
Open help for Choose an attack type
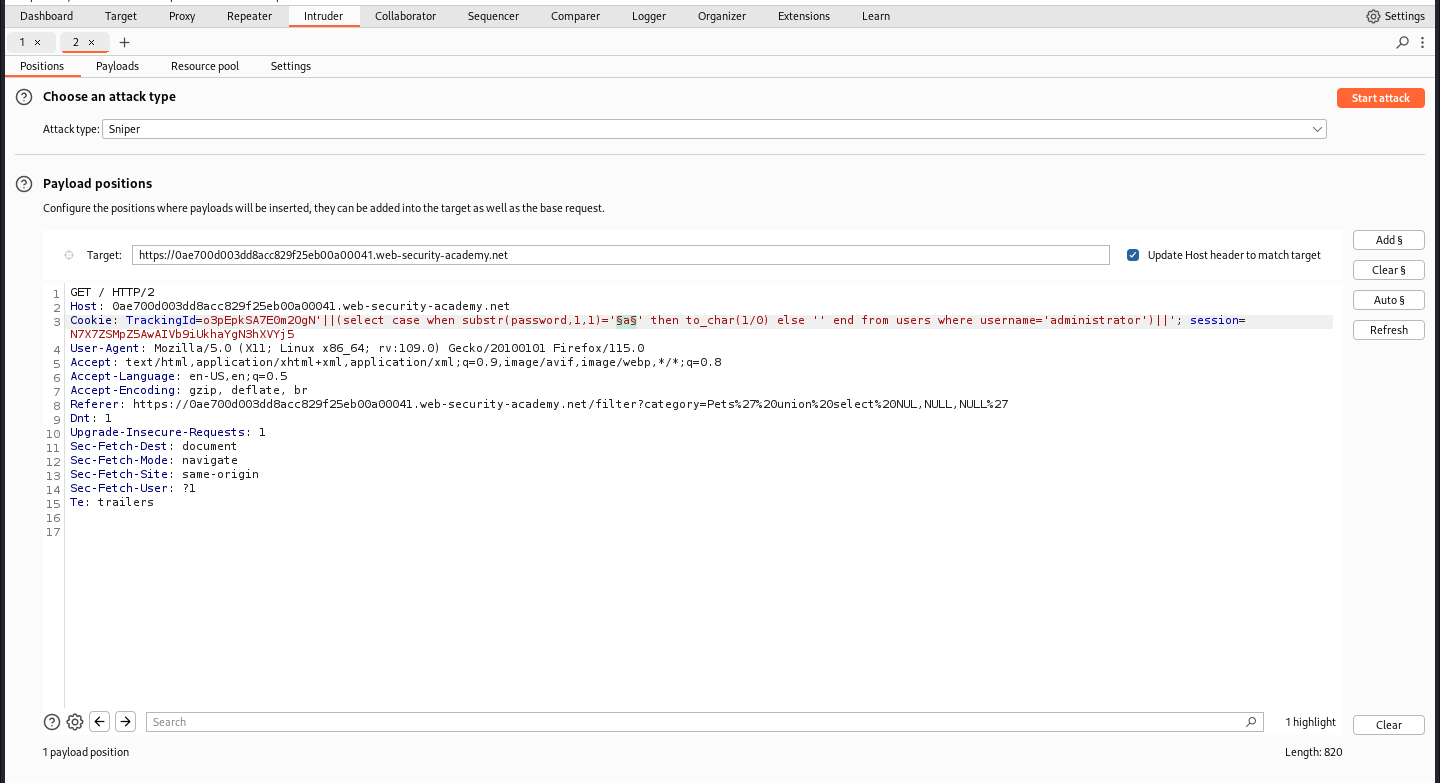click(24, 97)
